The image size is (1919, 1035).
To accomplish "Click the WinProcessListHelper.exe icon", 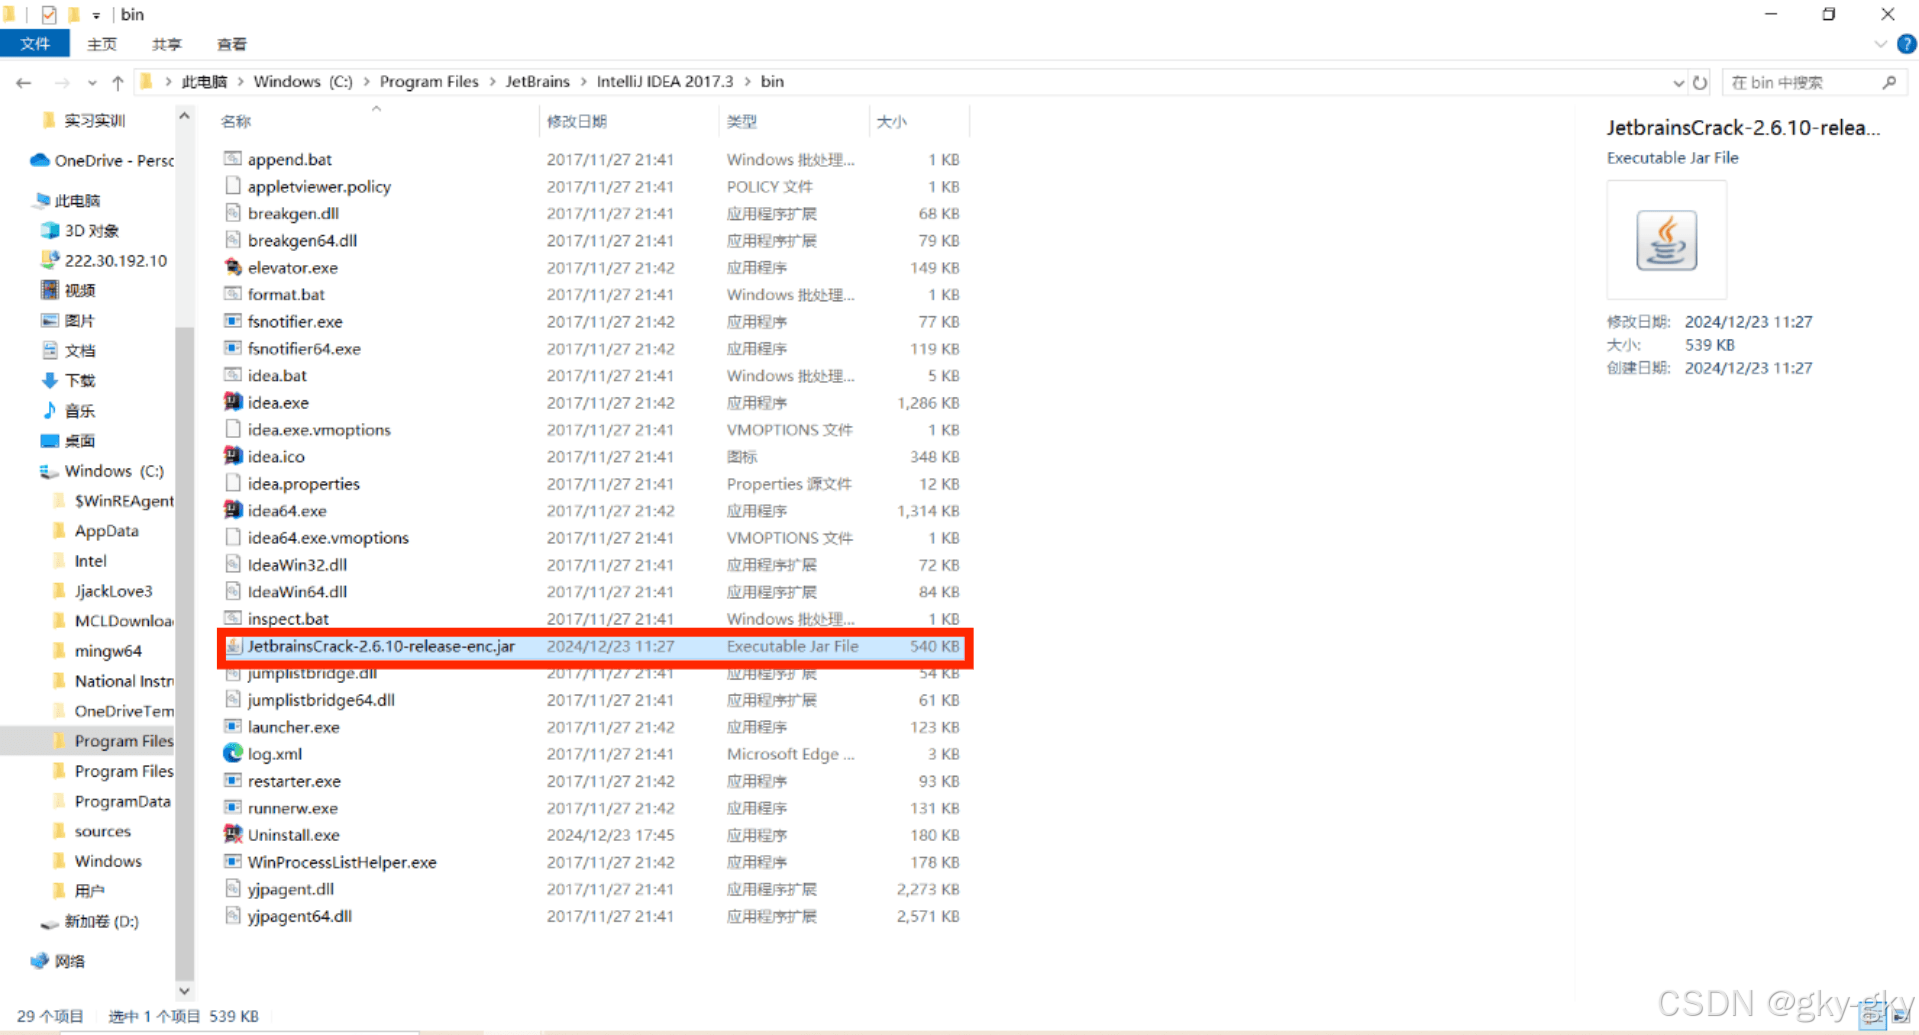I will pos(233,861).
